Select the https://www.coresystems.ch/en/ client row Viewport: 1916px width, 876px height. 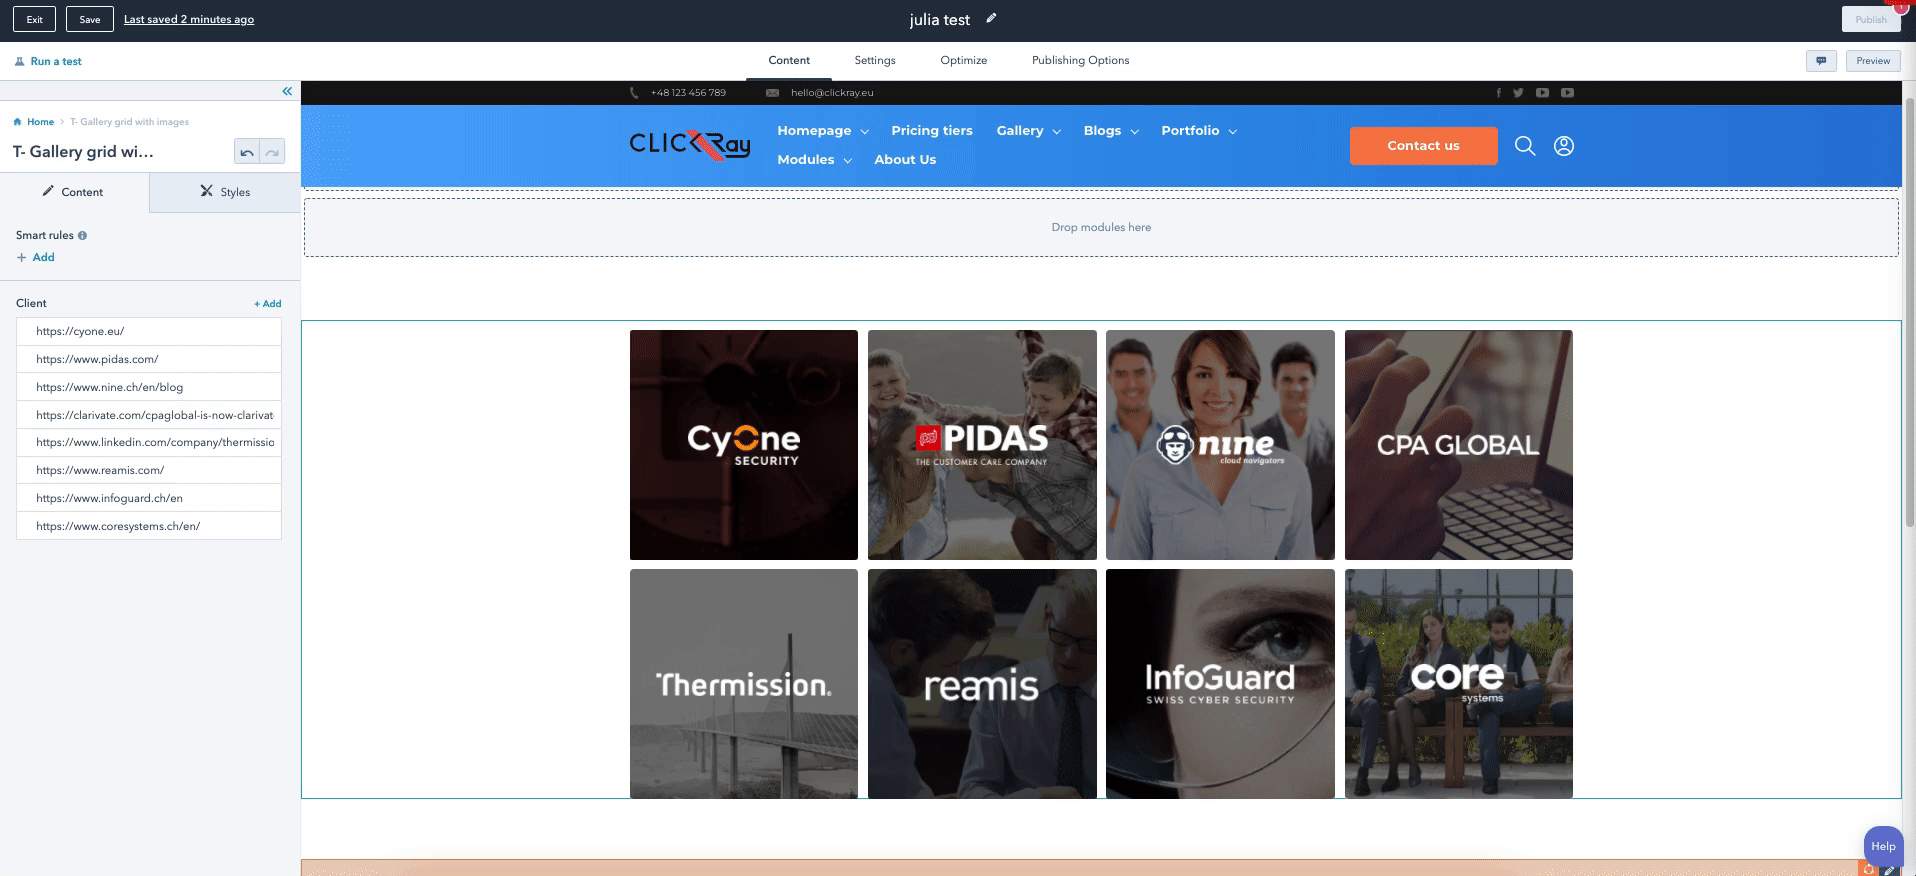click(149, 526)
